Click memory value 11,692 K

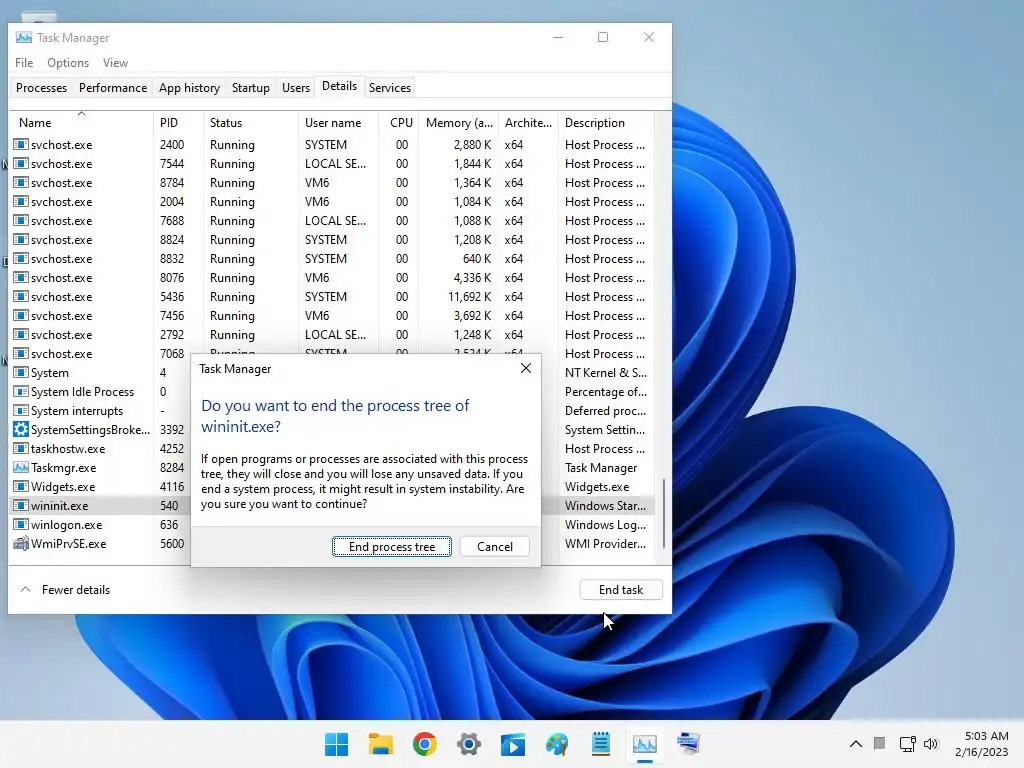tap(470, 296)
